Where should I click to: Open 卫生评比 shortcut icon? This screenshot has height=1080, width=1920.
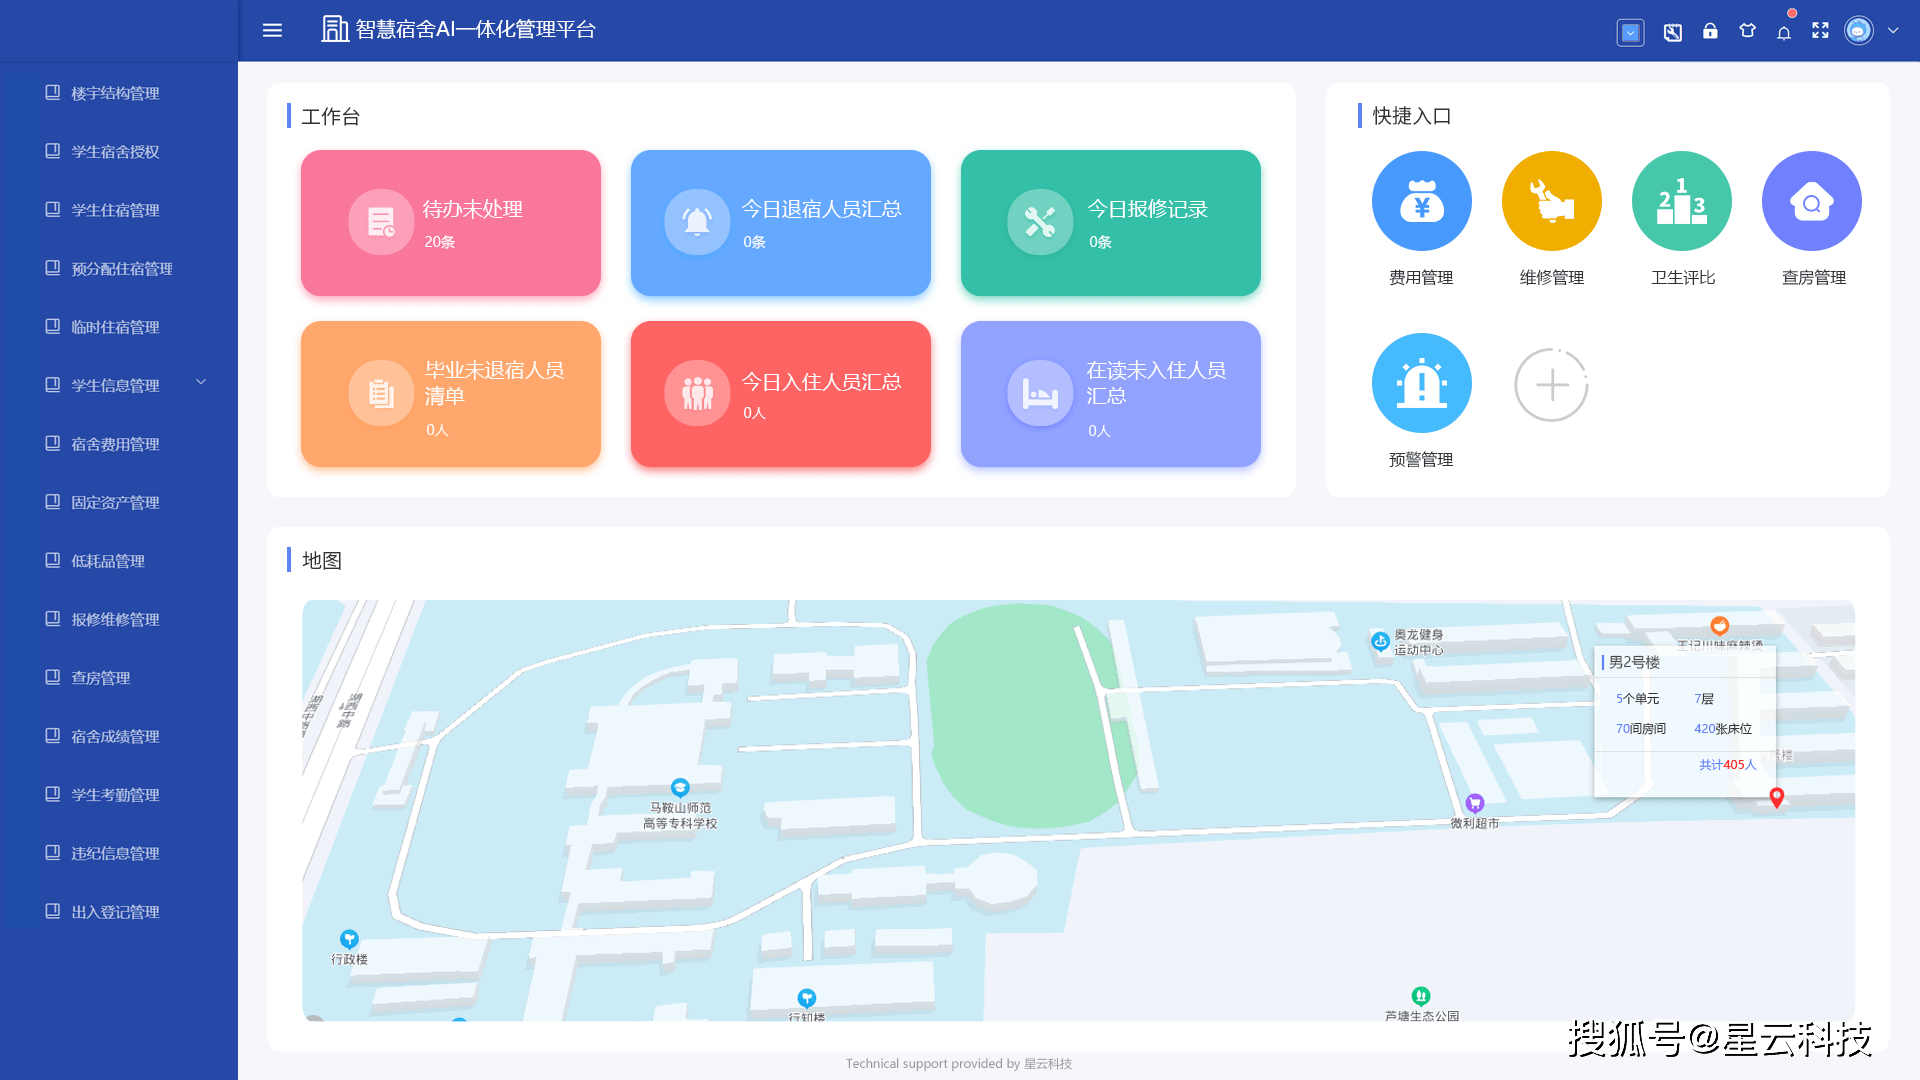click(x=1681, y=201)
